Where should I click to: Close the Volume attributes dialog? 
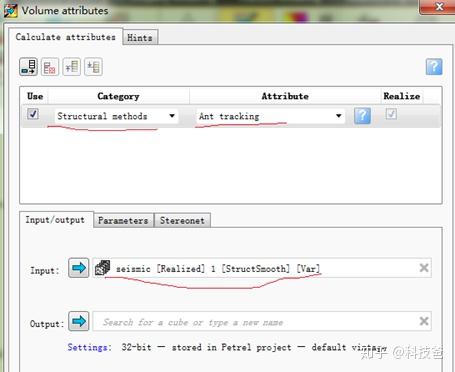coord(439,6)
